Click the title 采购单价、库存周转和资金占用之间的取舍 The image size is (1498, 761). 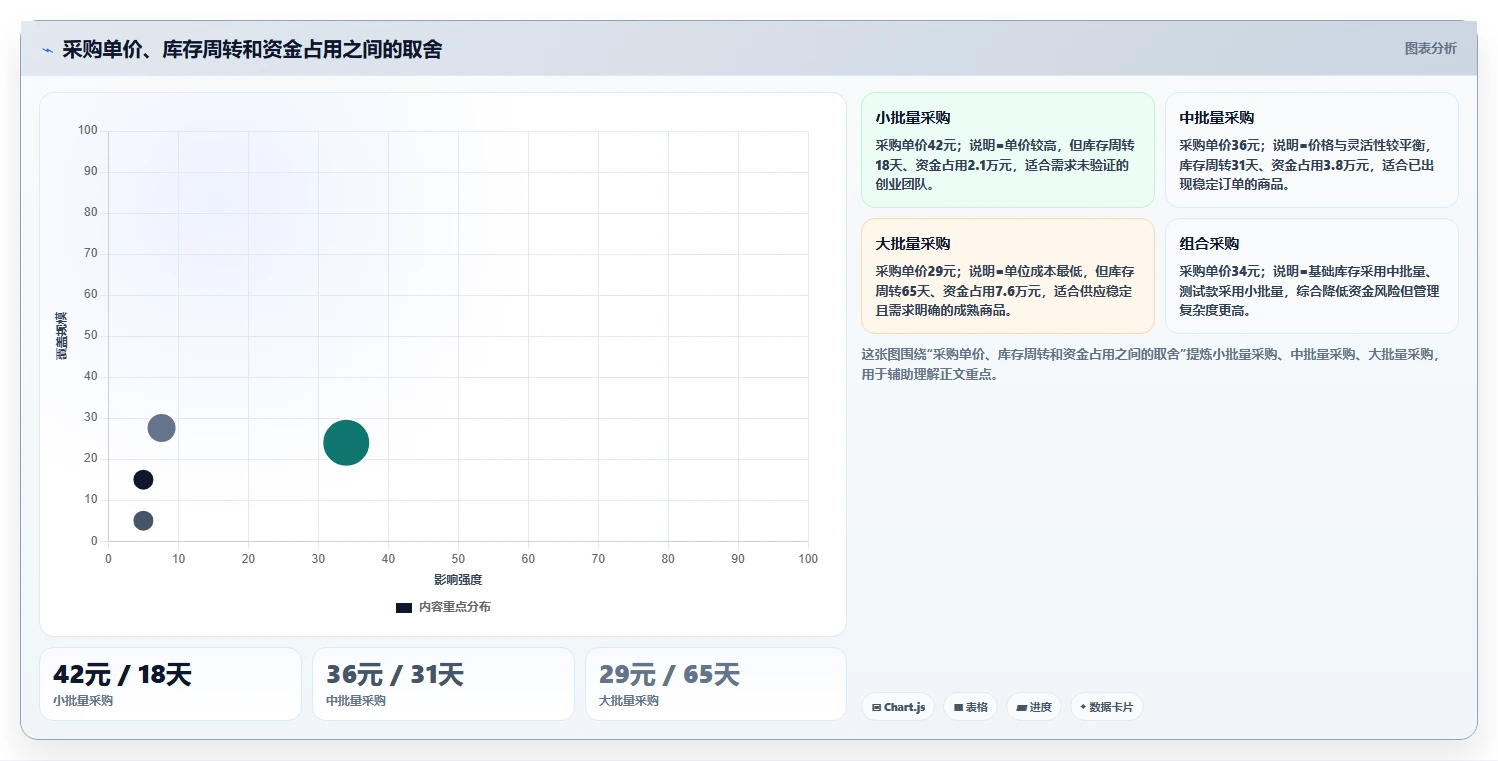tap(252, 49)
